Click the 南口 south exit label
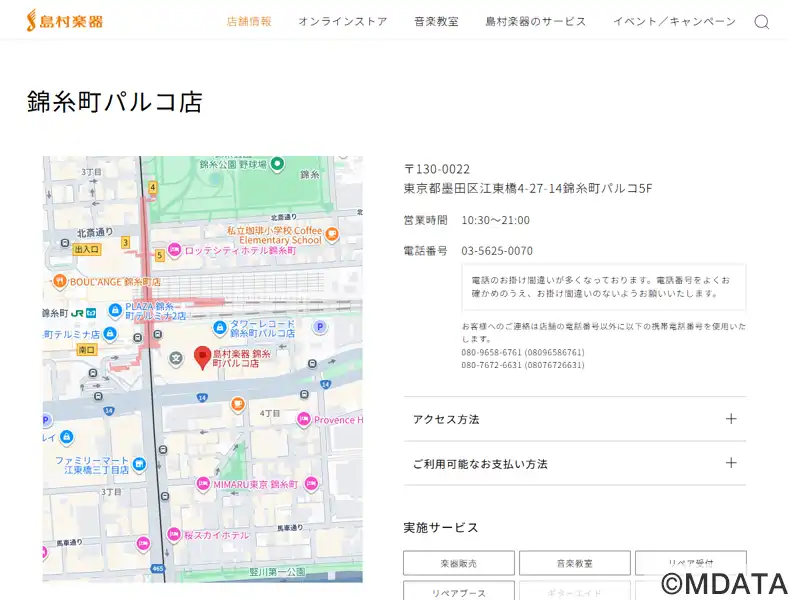Viewport: 800px width, 600px height. (87, 349)
